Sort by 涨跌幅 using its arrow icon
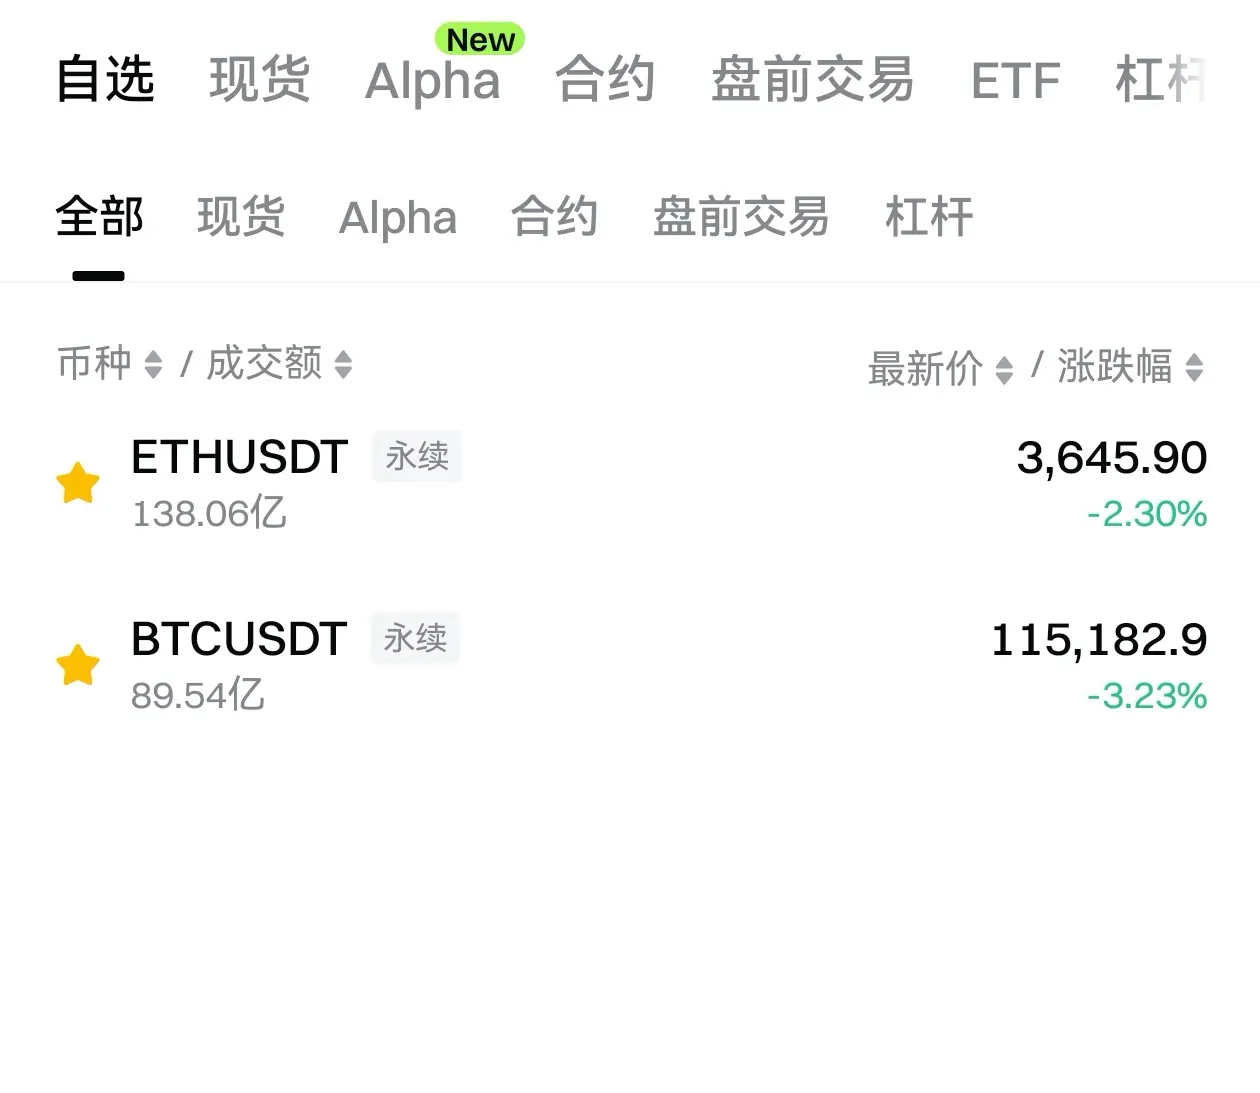This screenshot has height=1093, width=1260. (x=1194, y=367)
